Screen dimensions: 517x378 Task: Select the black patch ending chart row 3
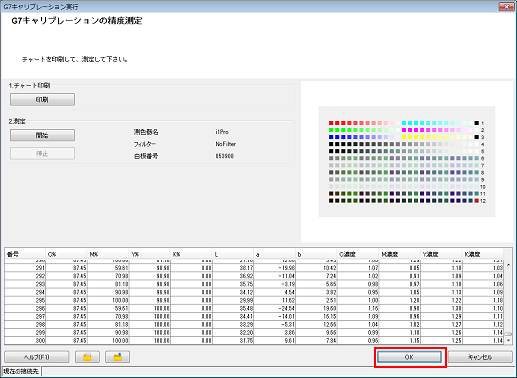(477, 137)
